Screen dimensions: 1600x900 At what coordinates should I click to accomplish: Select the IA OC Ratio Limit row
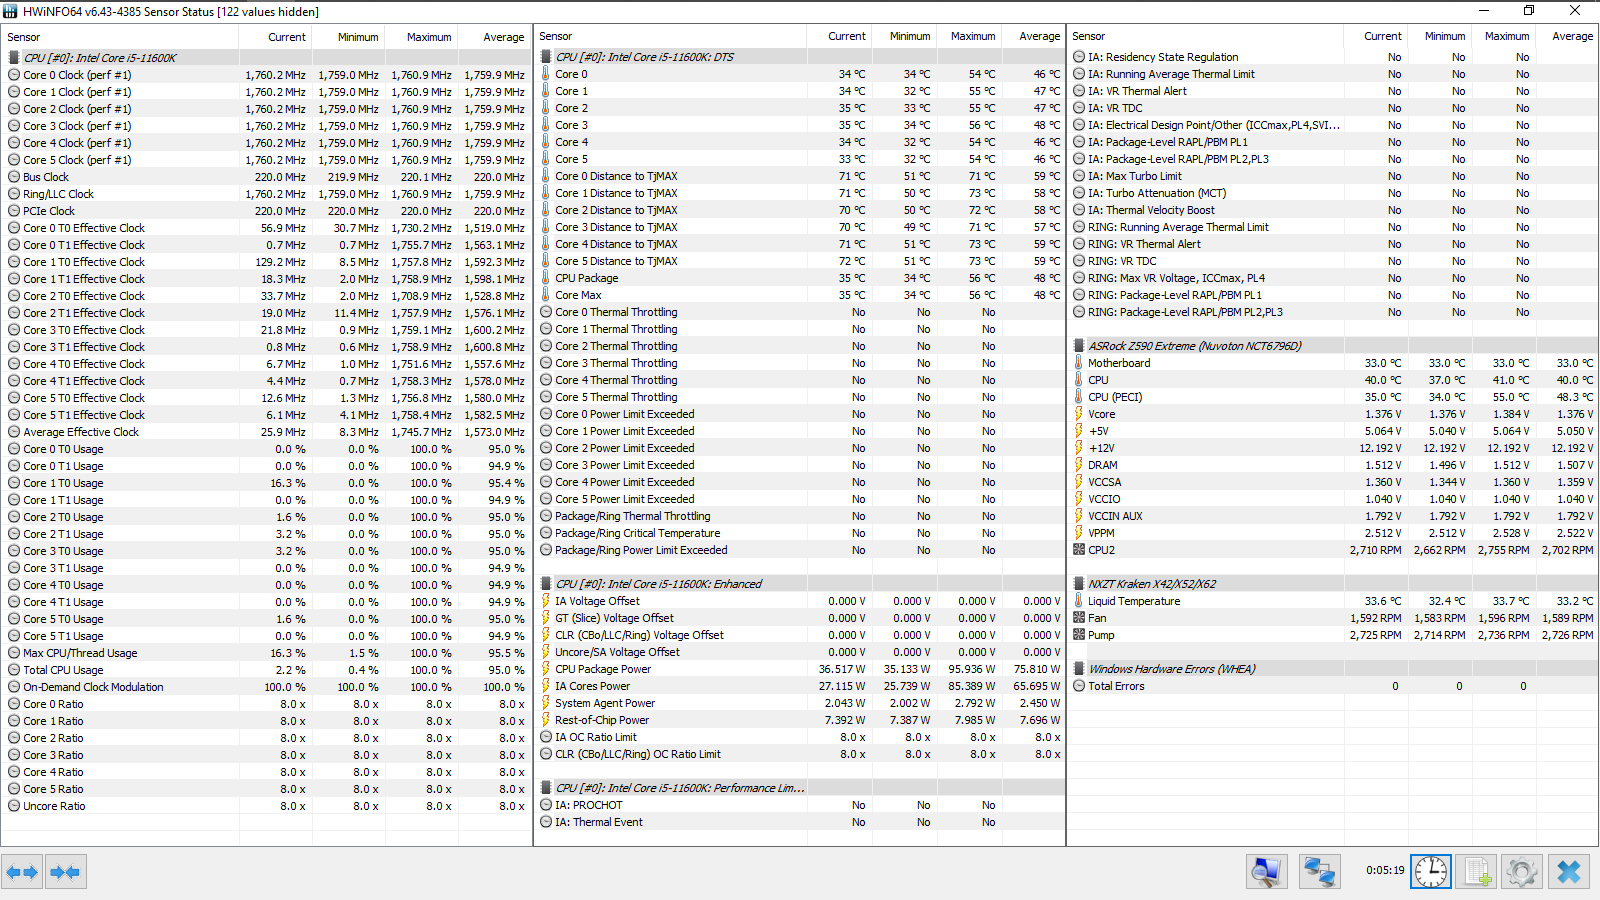point(799,737)
